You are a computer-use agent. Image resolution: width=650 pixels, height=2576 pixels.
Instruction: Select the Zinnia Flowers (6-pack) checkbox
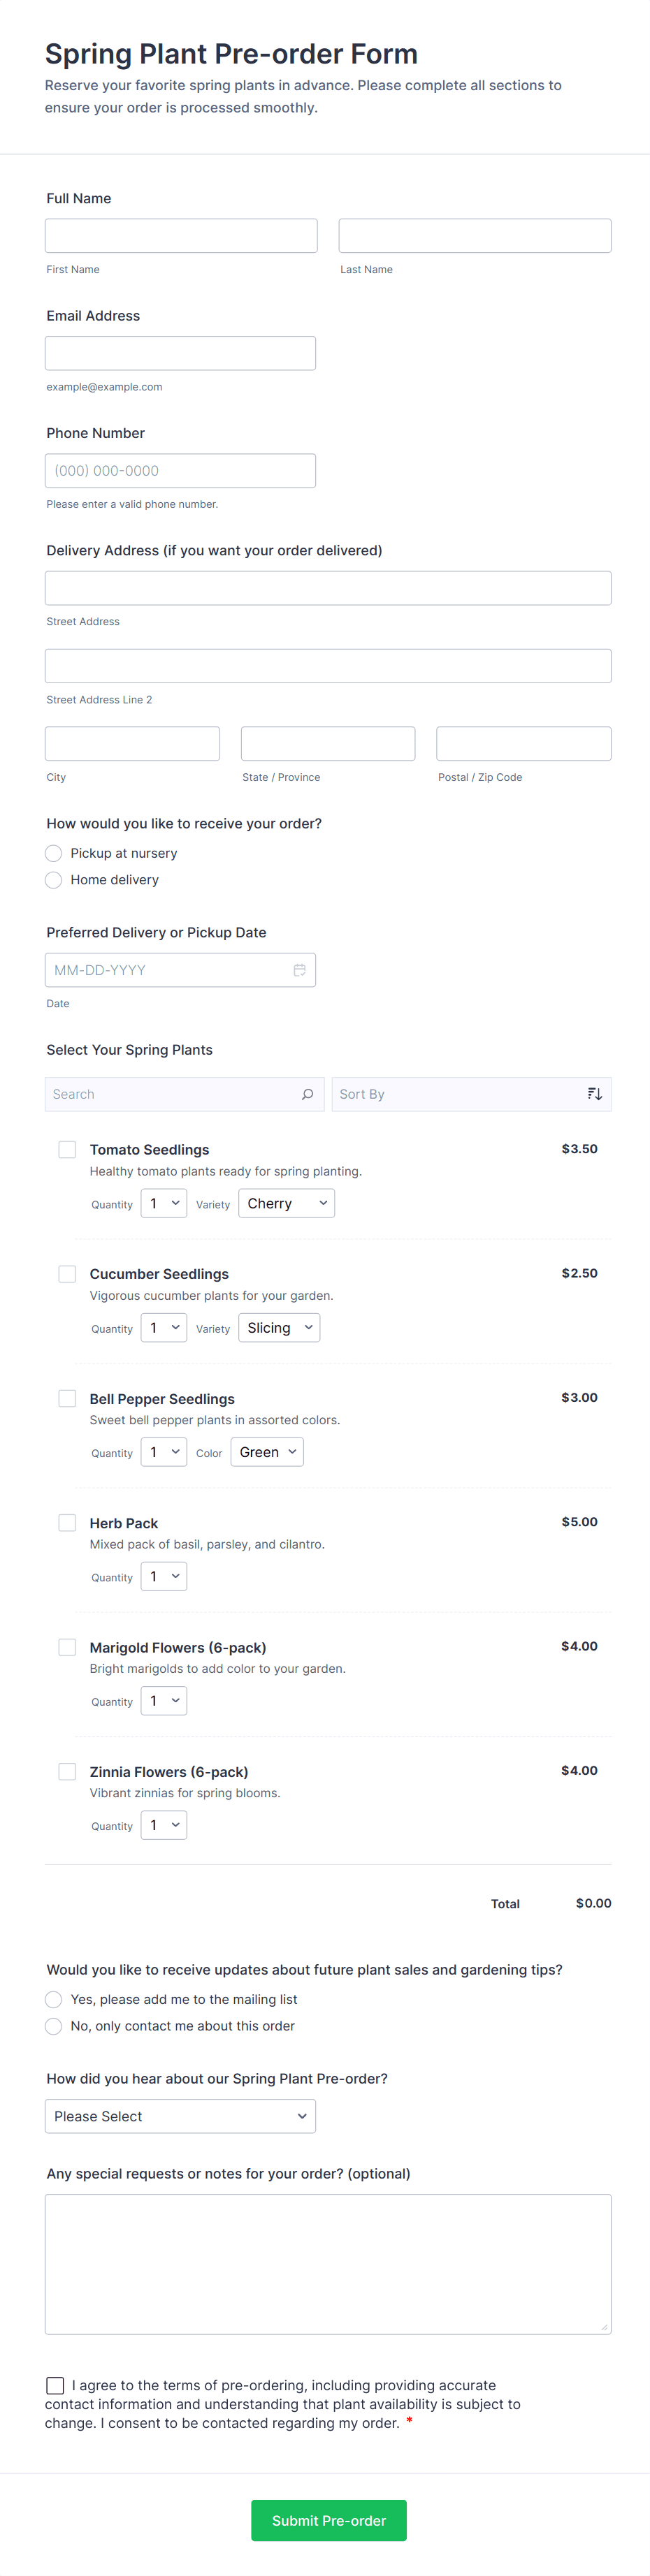[x=67, y=1772]
